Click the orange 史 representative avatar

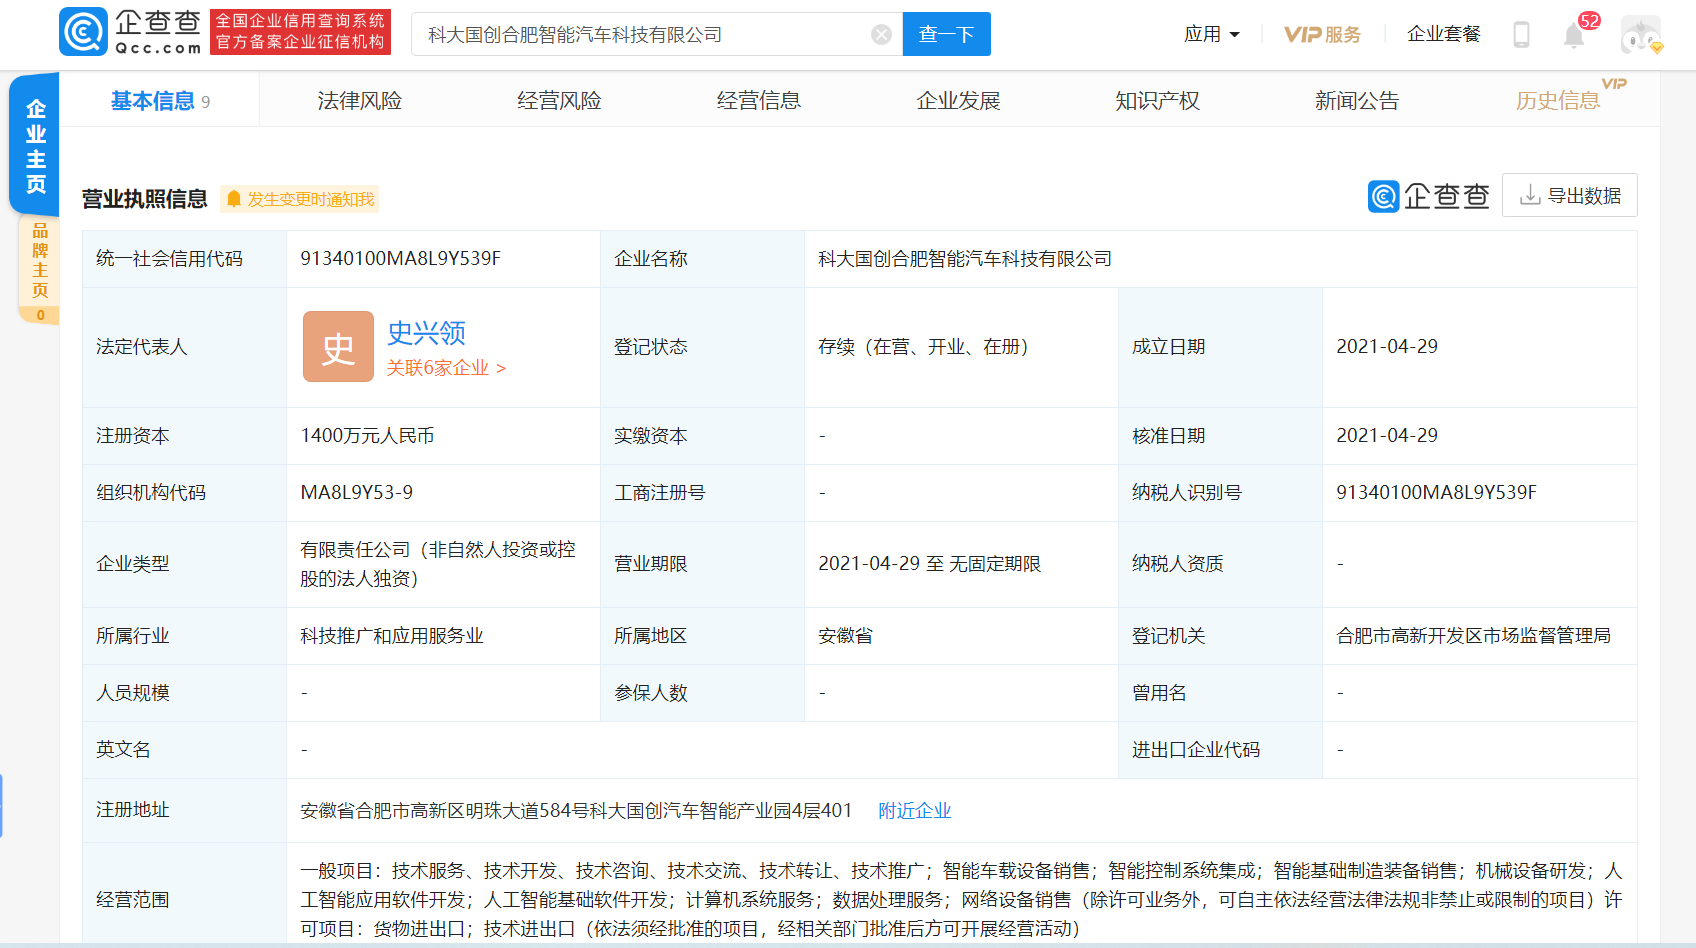click(x=338, y=347)
